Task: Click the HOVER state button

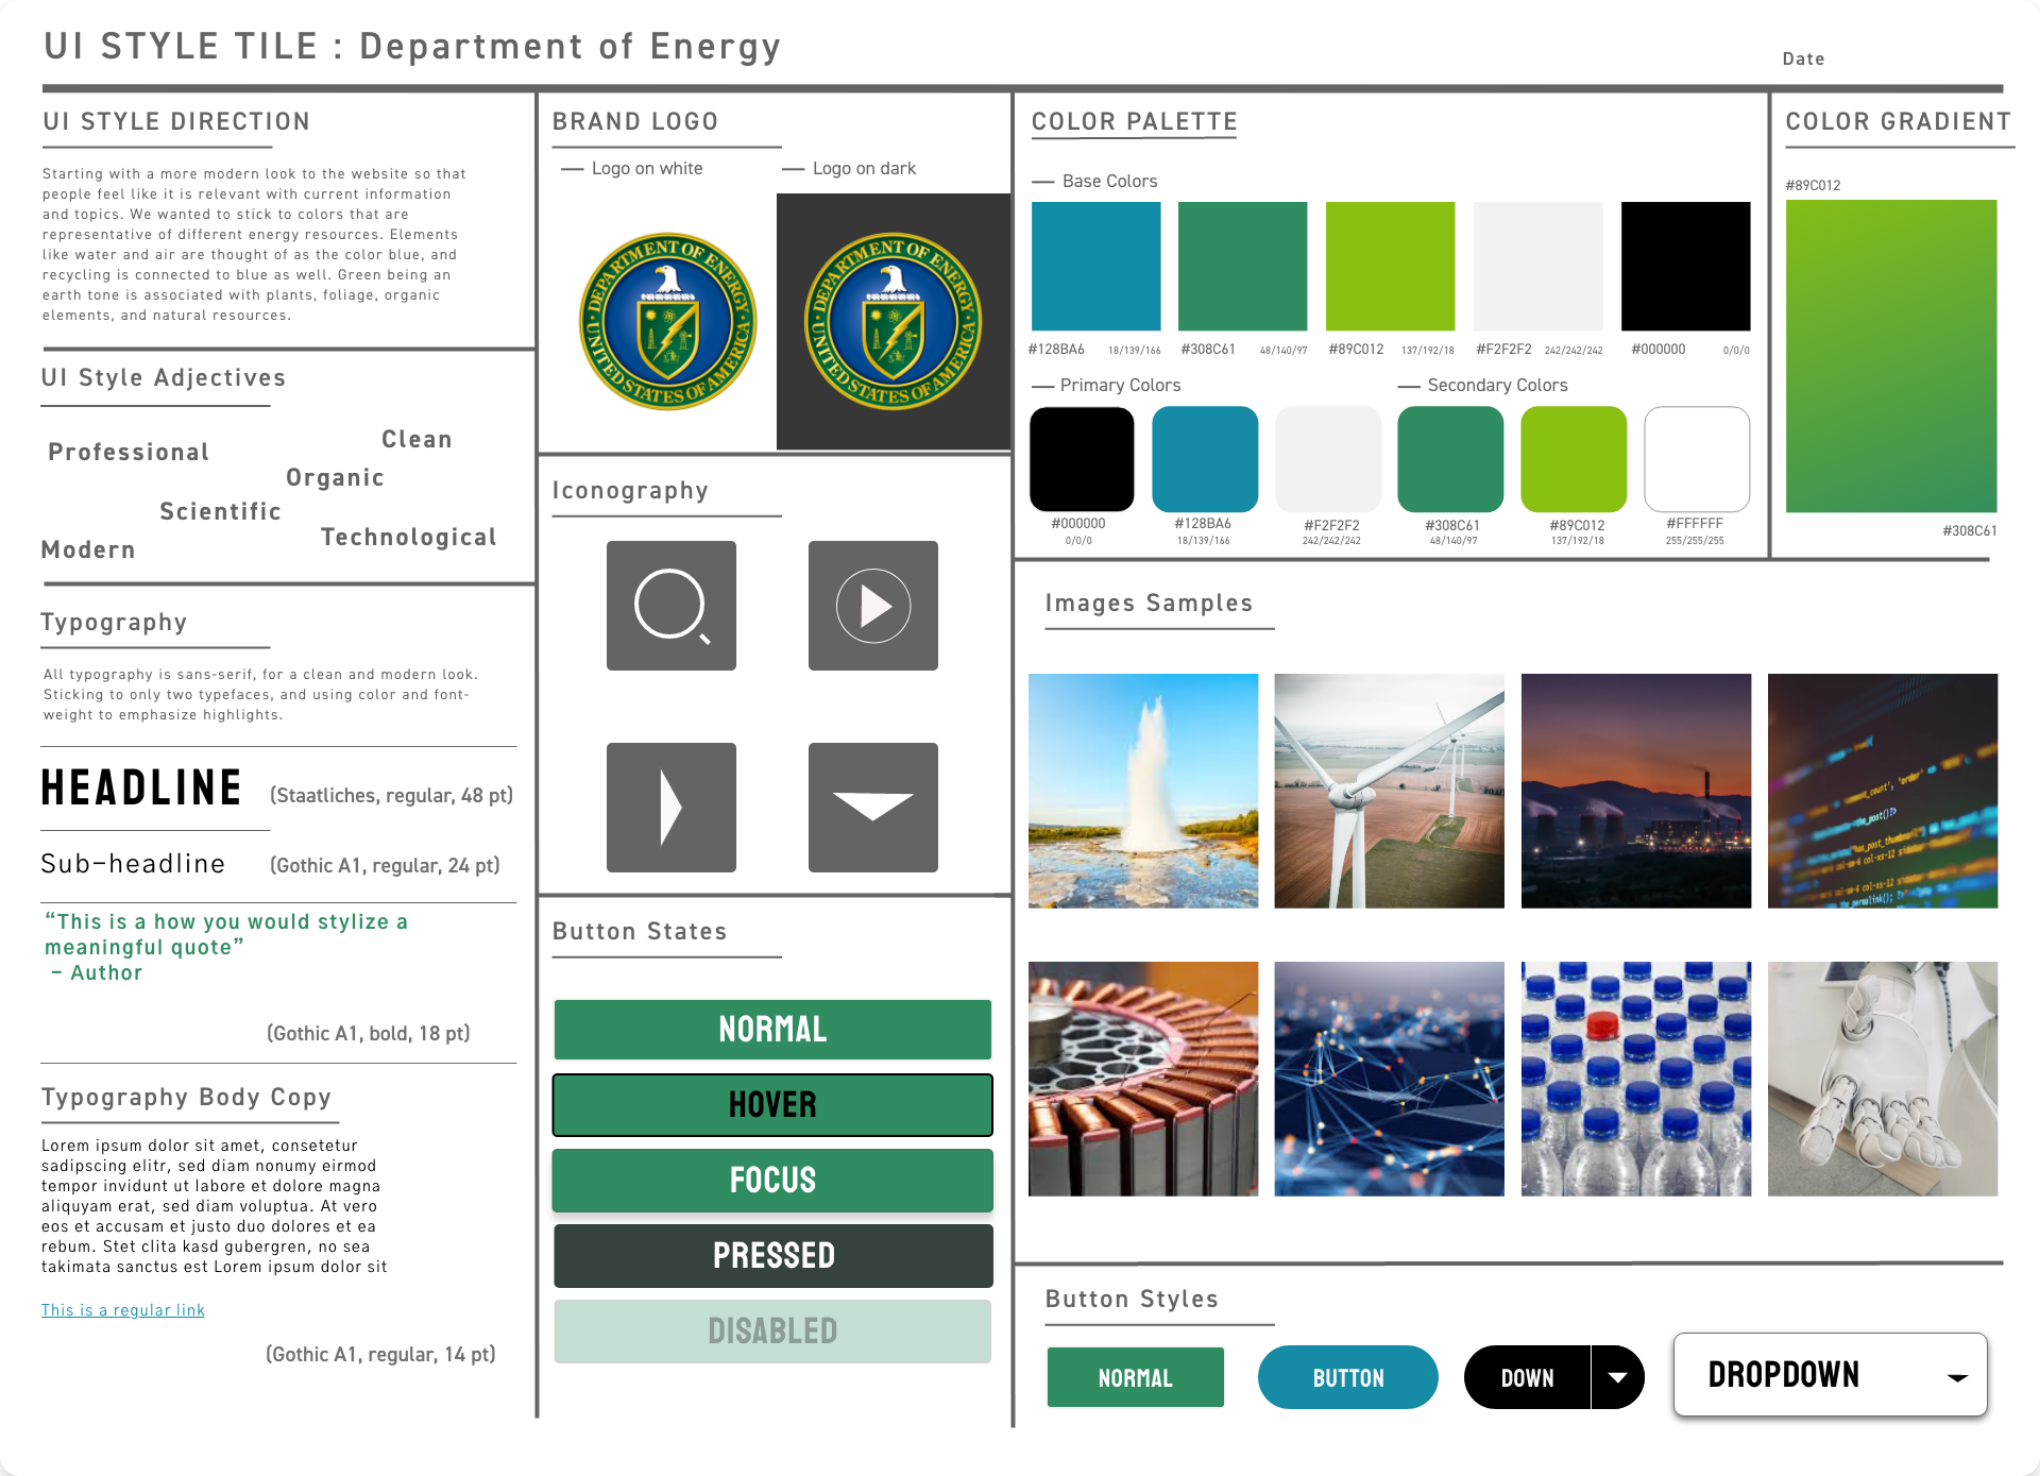Action: click(x=772, y=1105)
